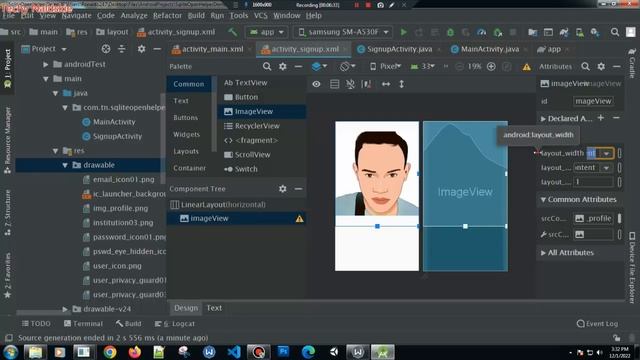Open Google Chrome from taskbar

coord(110,352)
